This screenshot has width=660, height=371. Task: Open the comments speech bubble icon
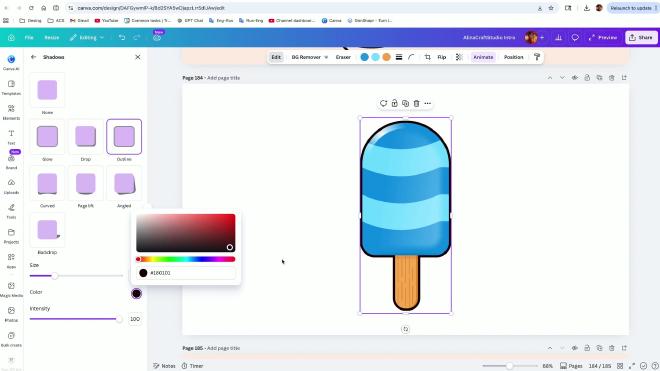pyautogui.click(x=575, y=37)
